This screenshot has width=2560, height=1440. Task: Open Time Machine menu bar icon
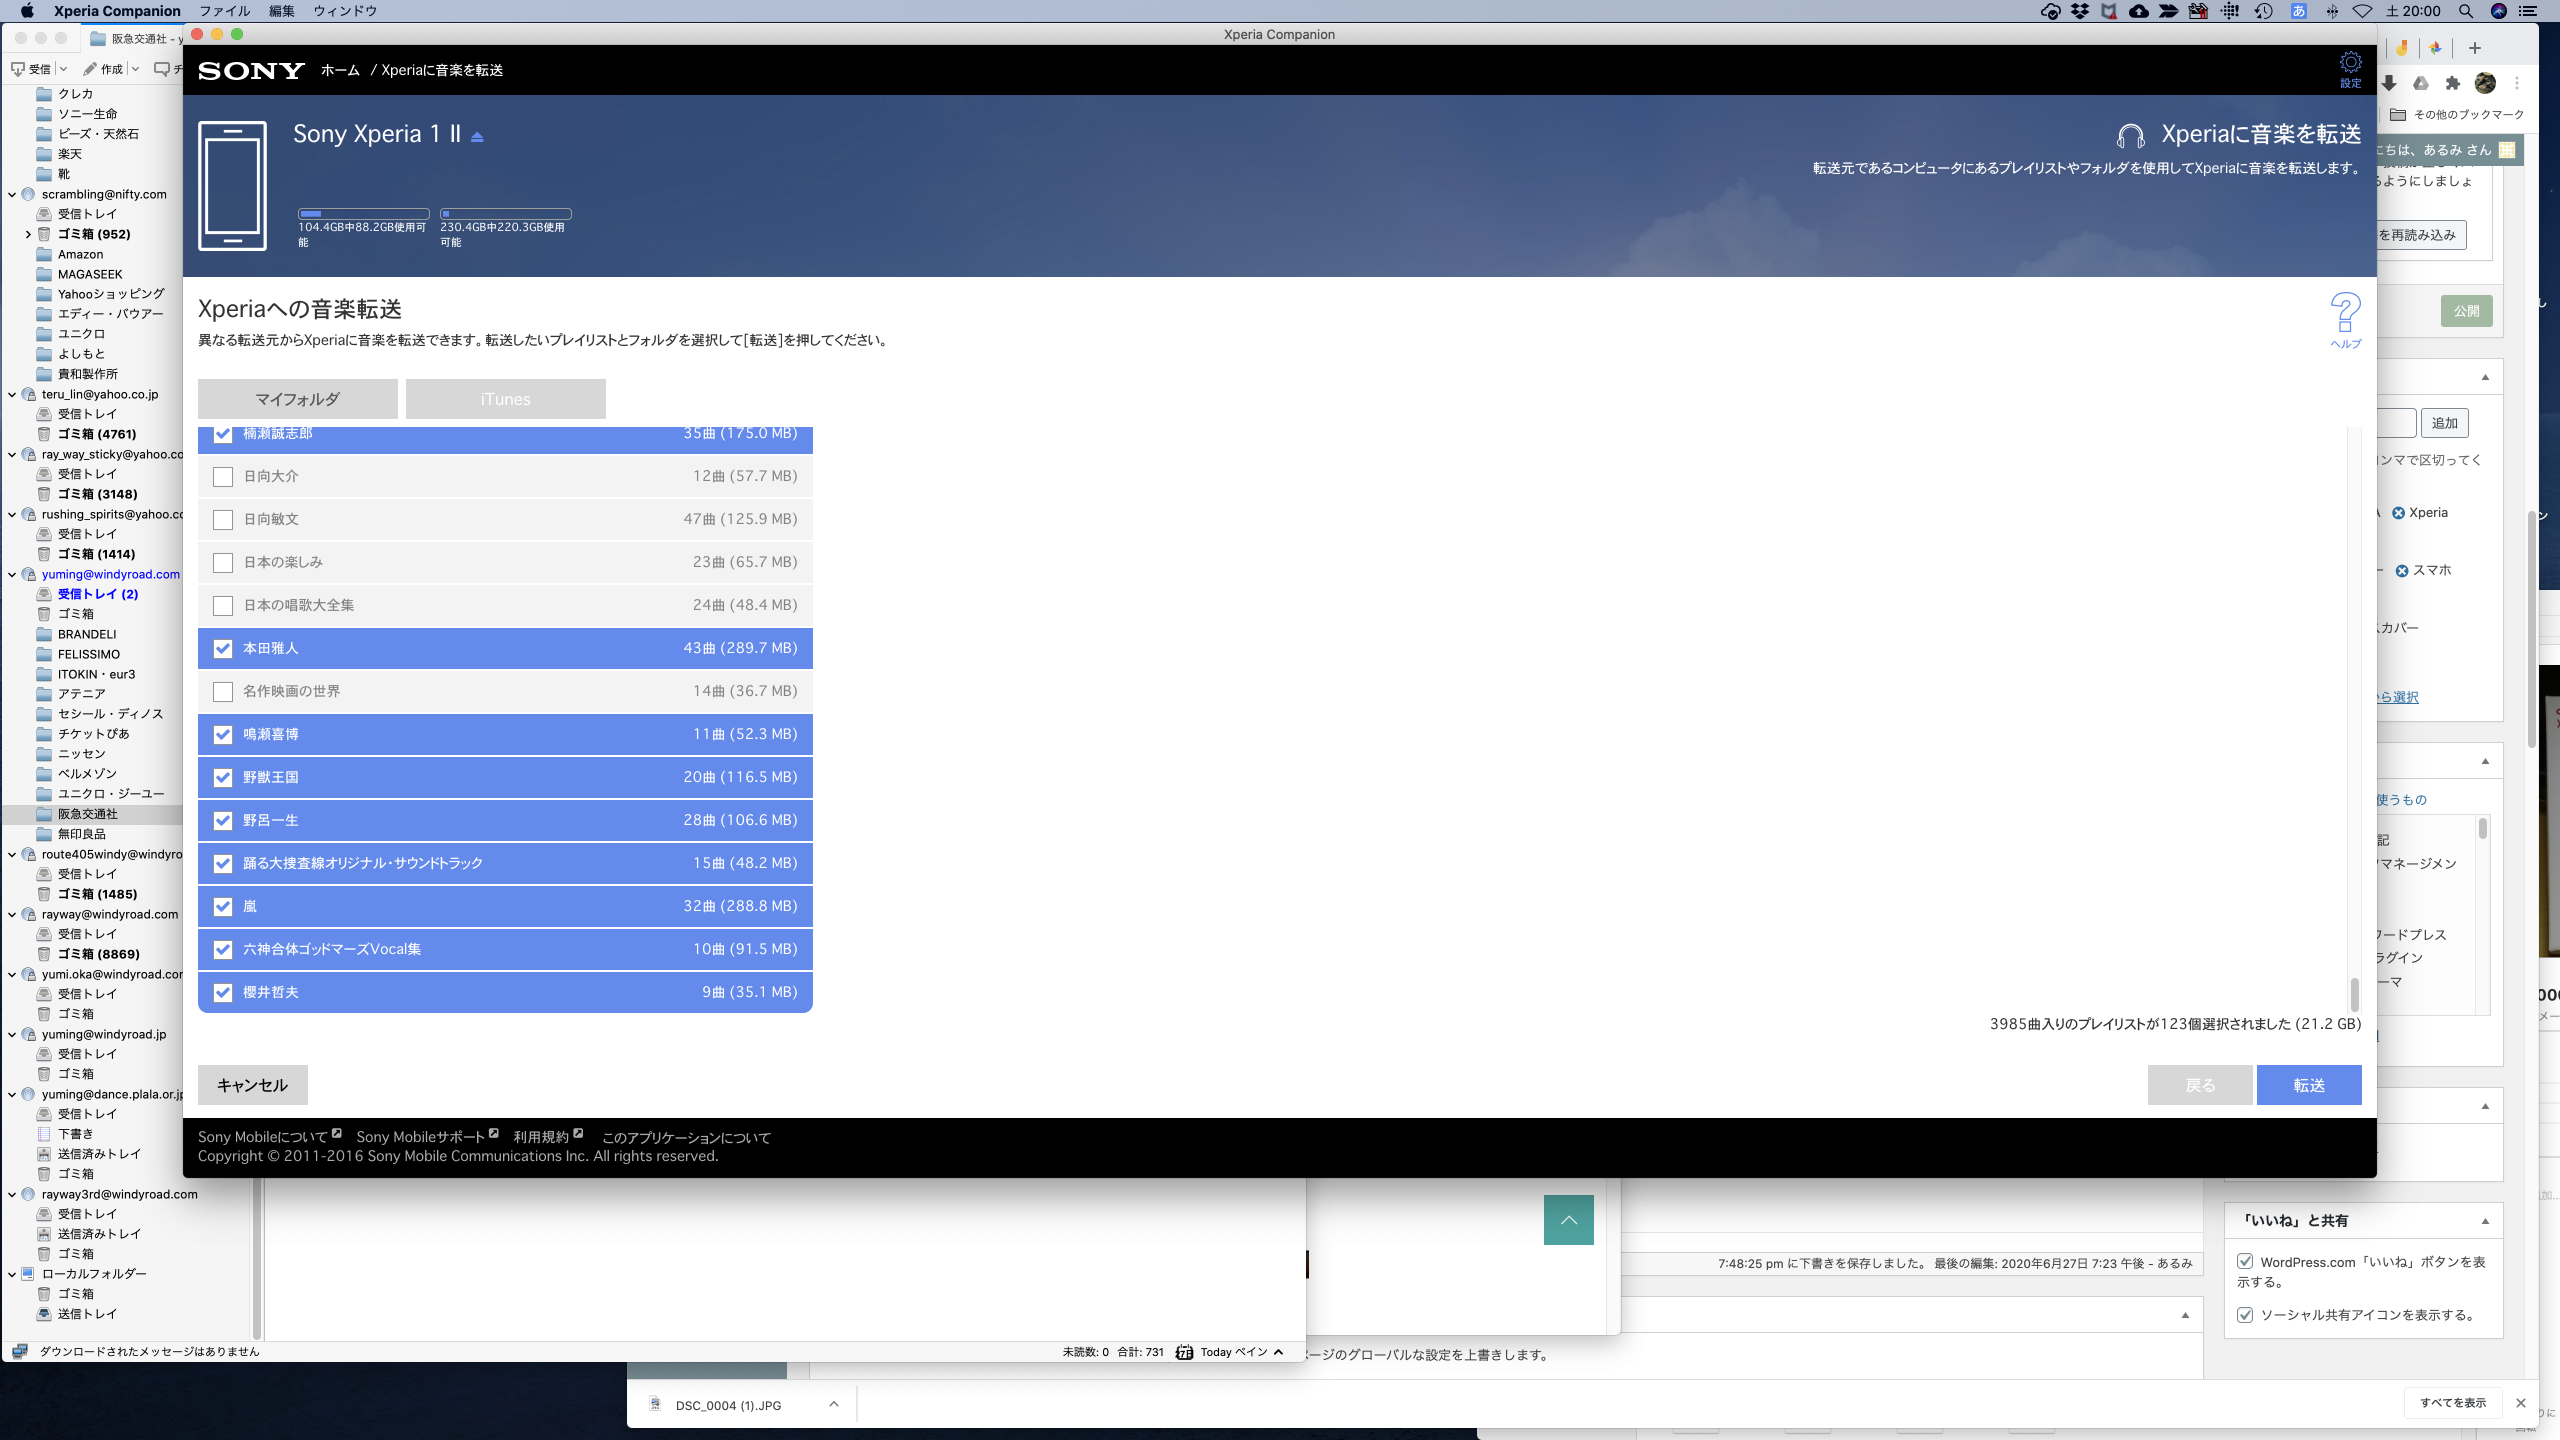[2264, 11]
